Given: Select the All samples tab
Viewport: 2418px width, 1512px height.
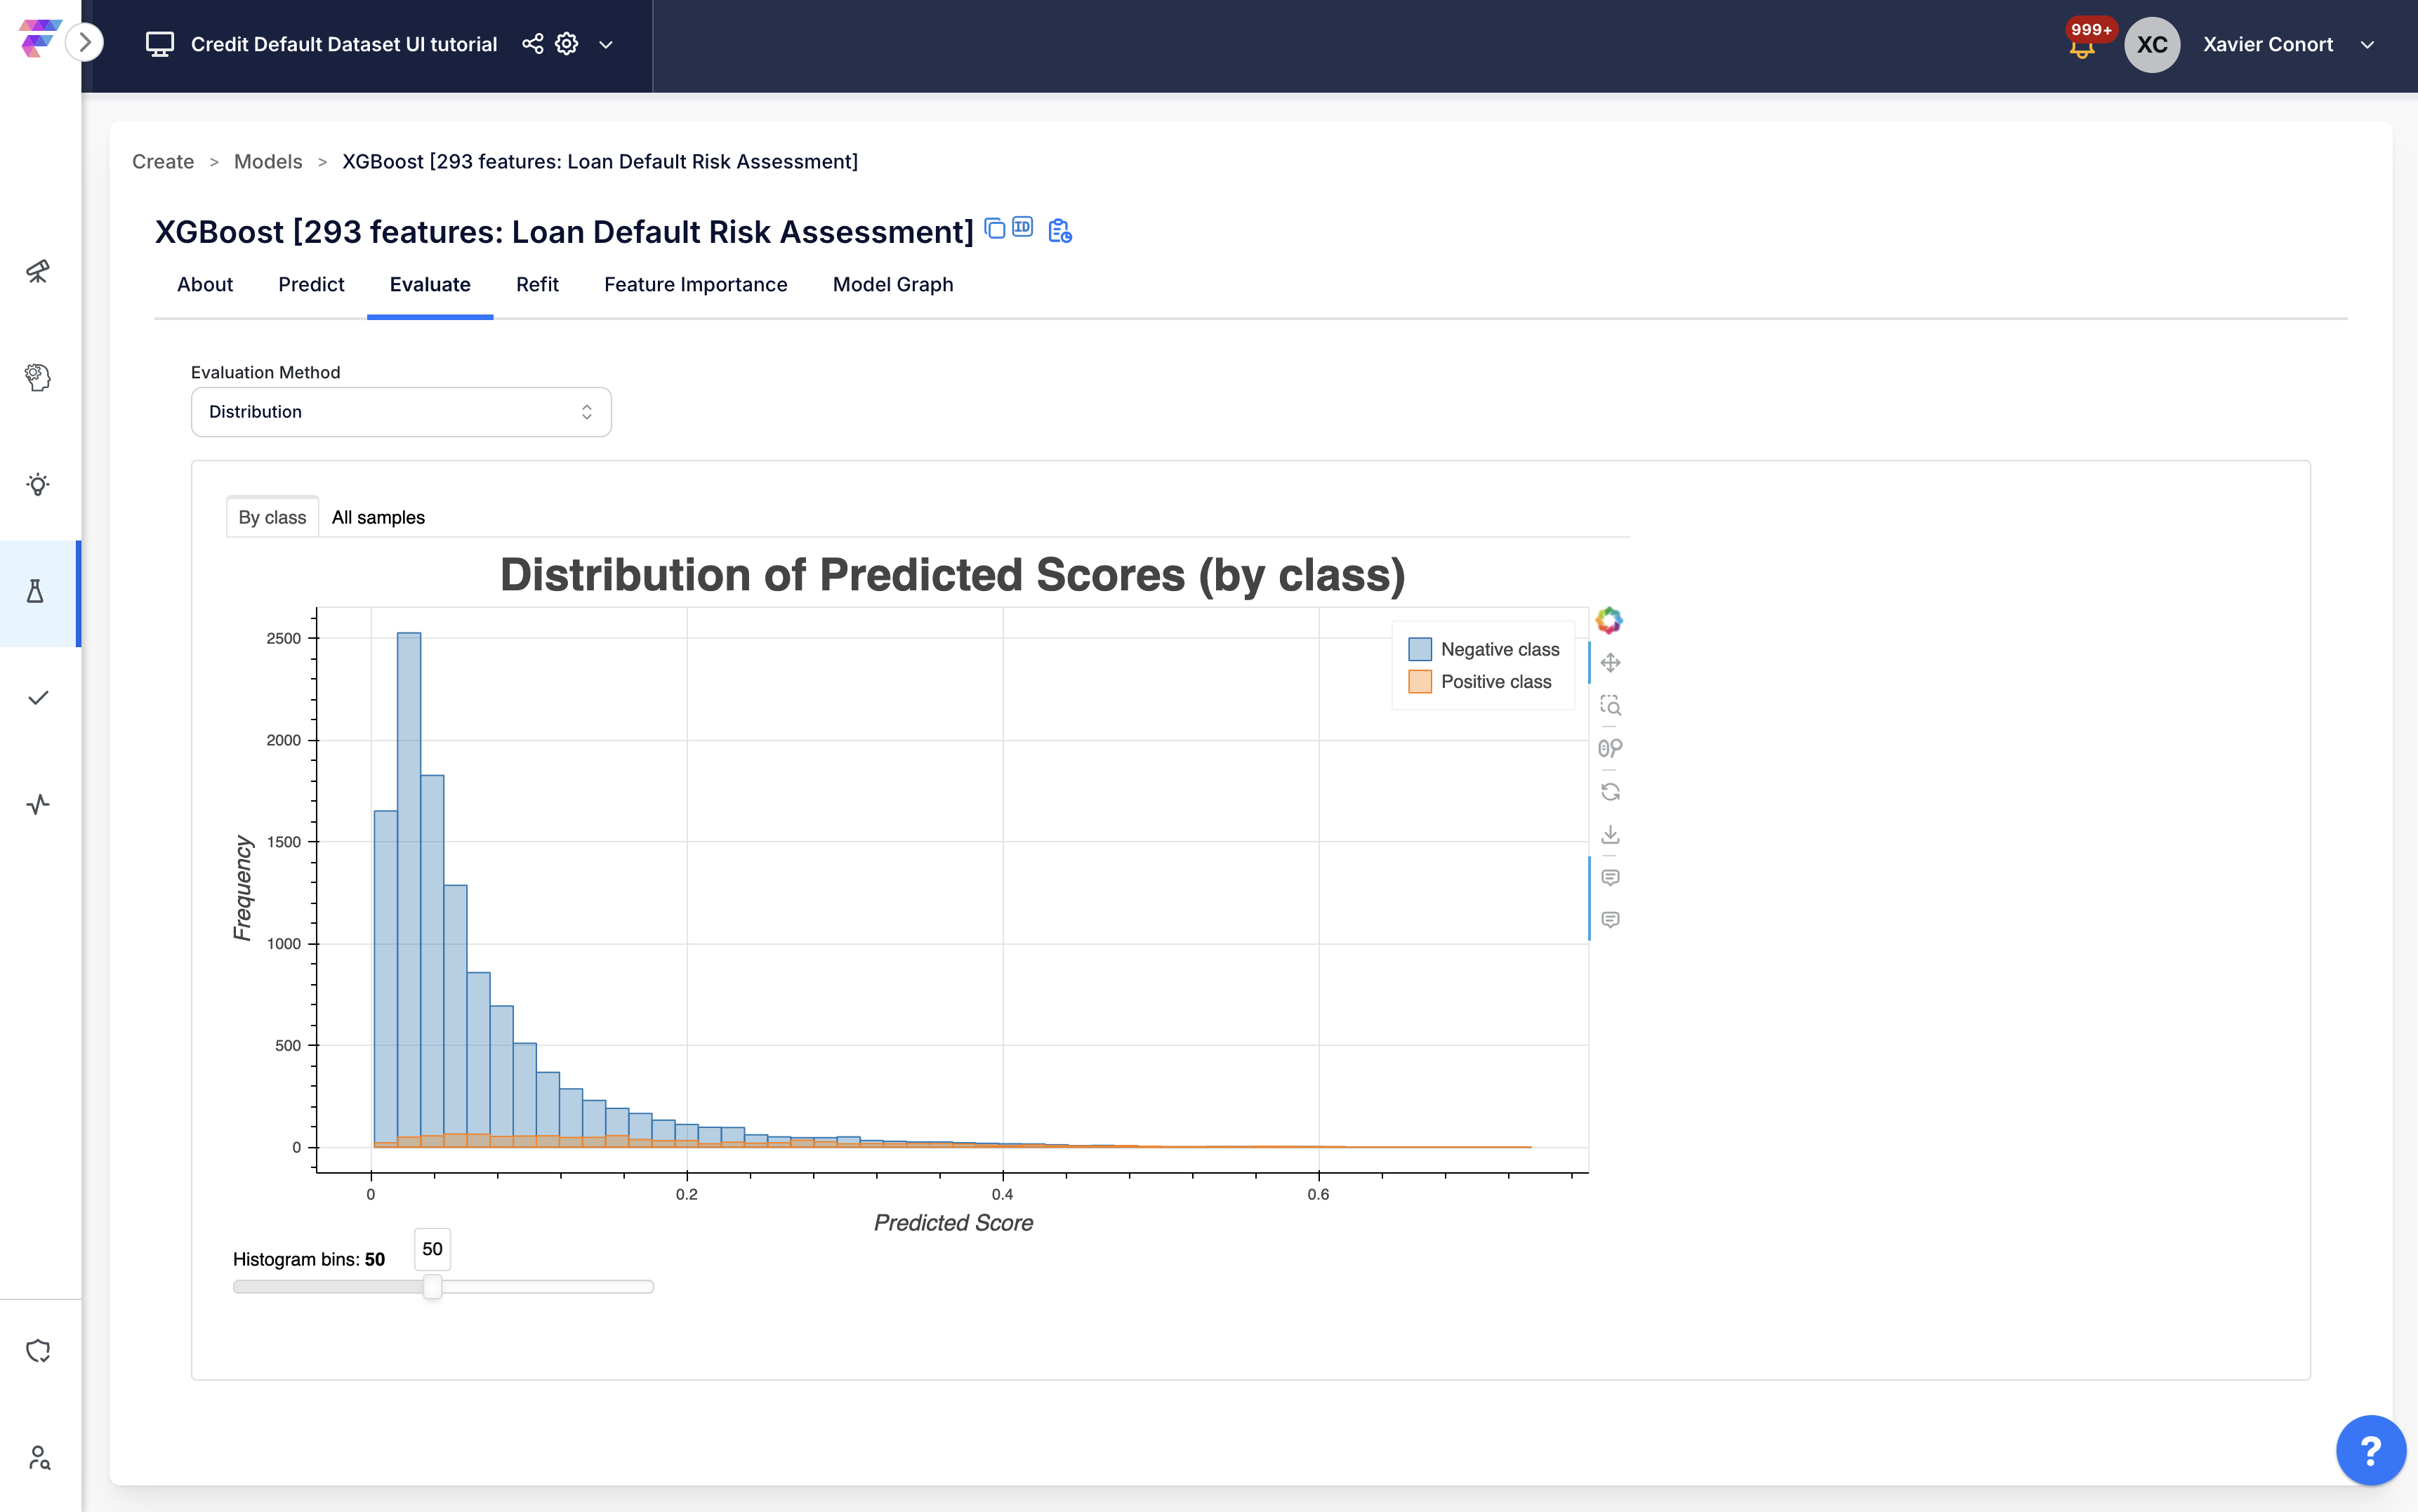Looking at the screenshot, I should point(378,517).
